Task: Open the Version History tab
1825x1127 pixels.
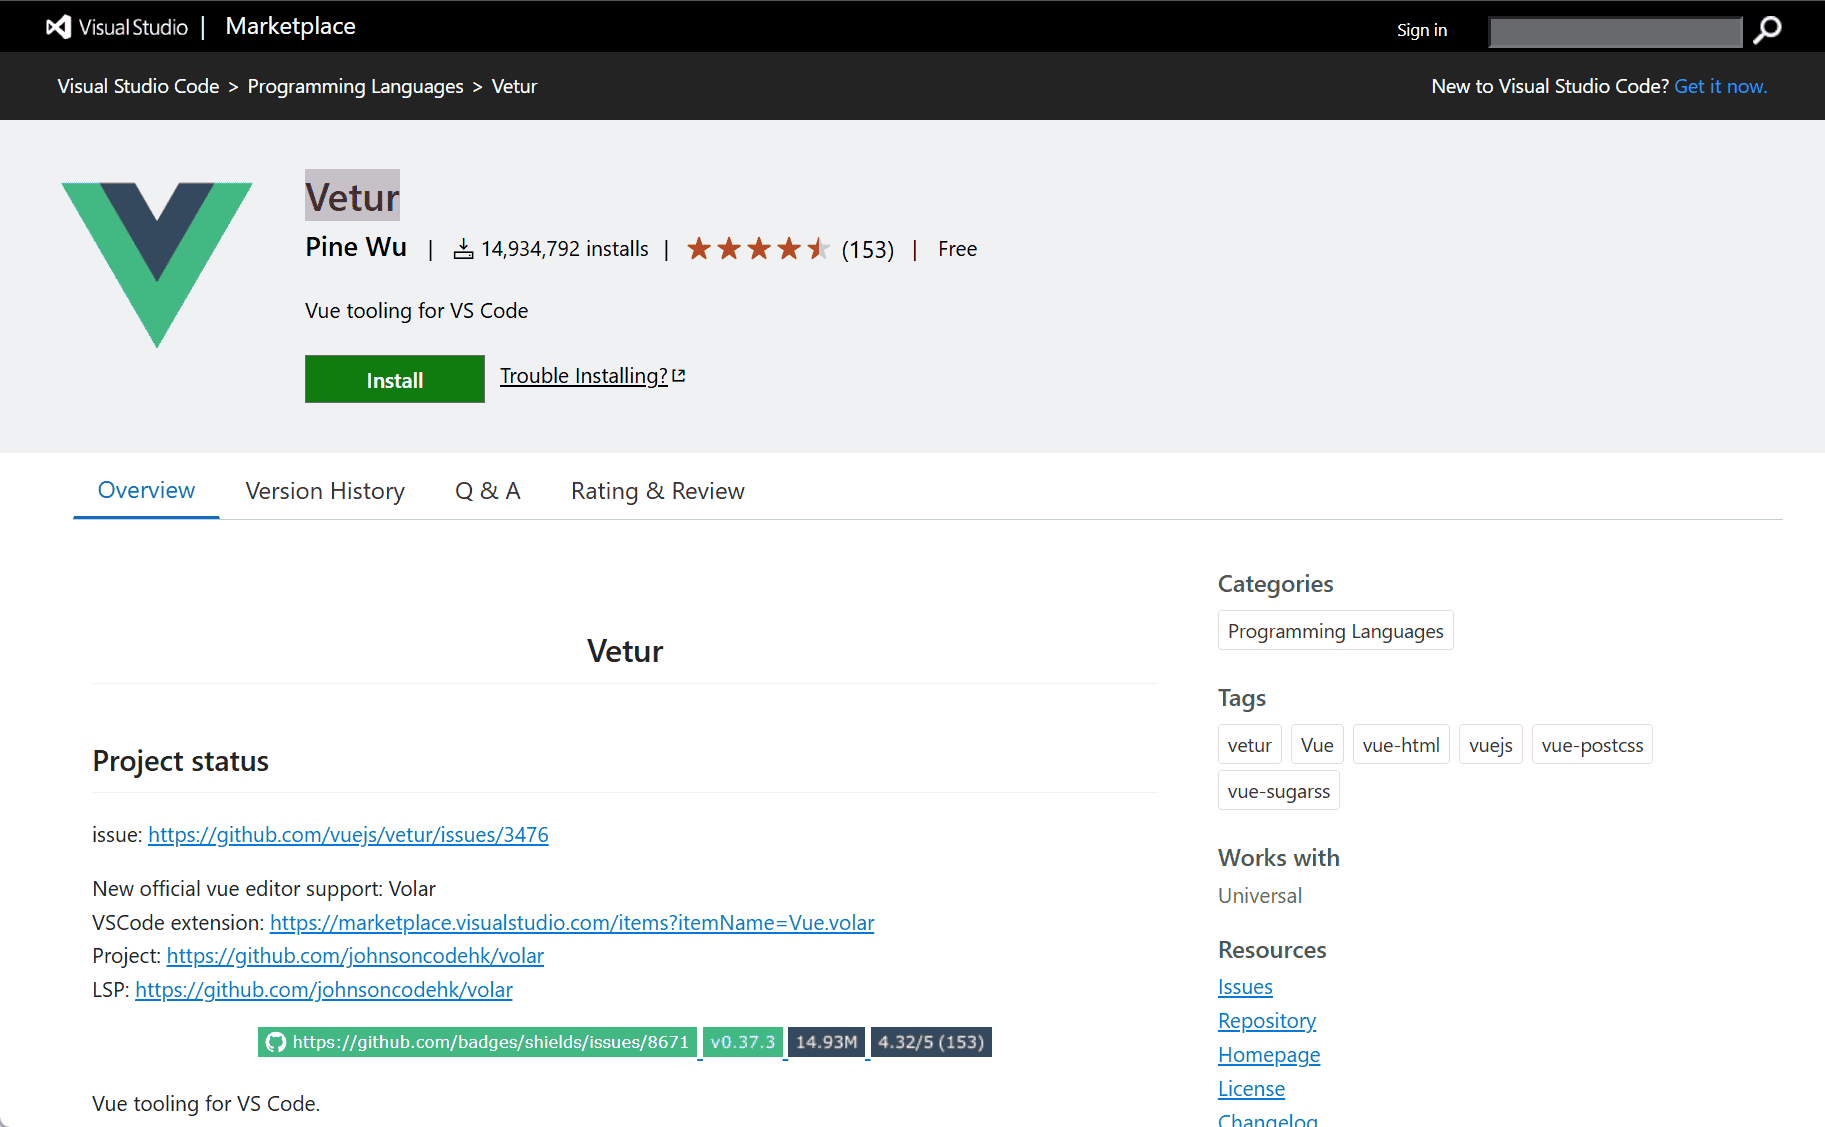Action: tap(325, 491)
